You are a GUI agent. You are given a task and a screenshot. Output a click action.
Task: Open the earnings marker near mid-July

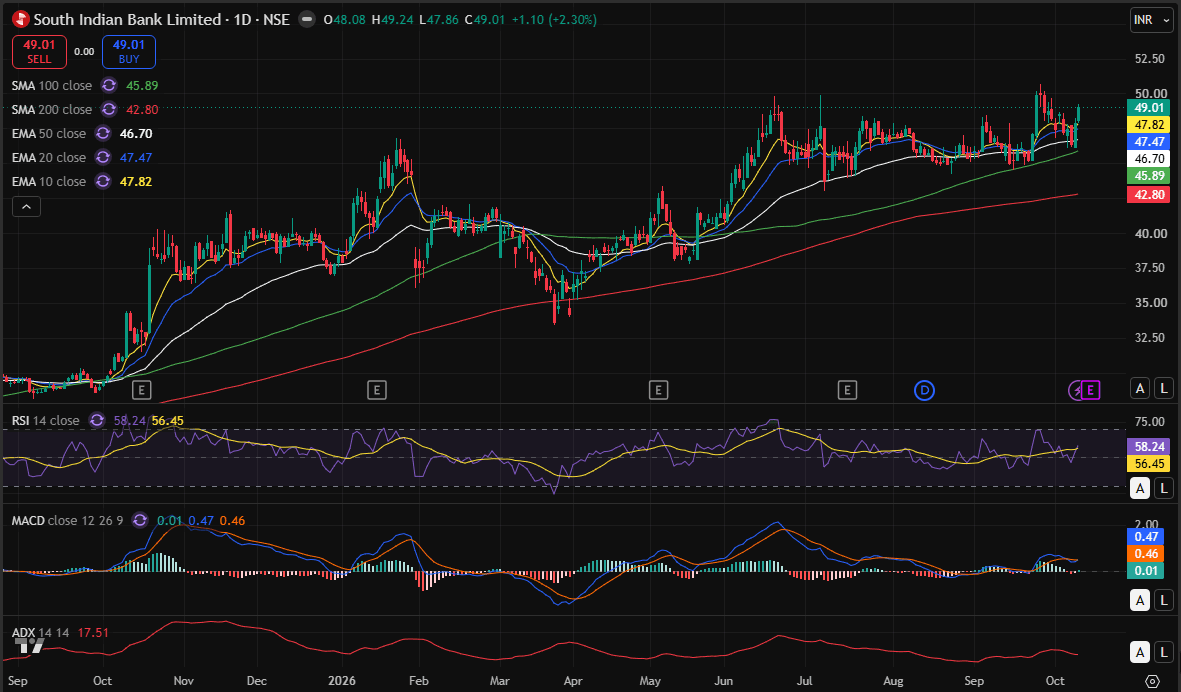point(847,390)
